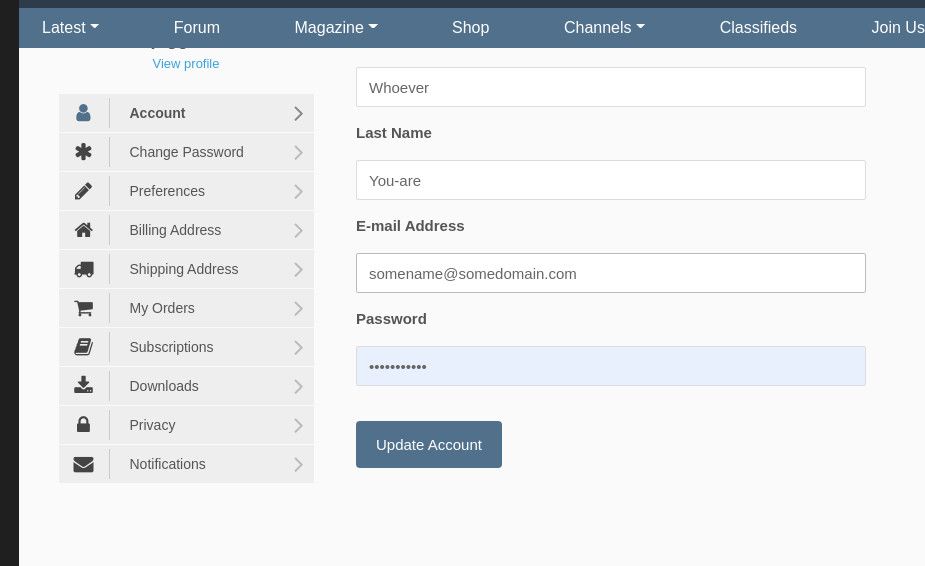Screen dimensions: 925x566
Task: Click the pencil icon for Preferences
Action: pos(84,191)
